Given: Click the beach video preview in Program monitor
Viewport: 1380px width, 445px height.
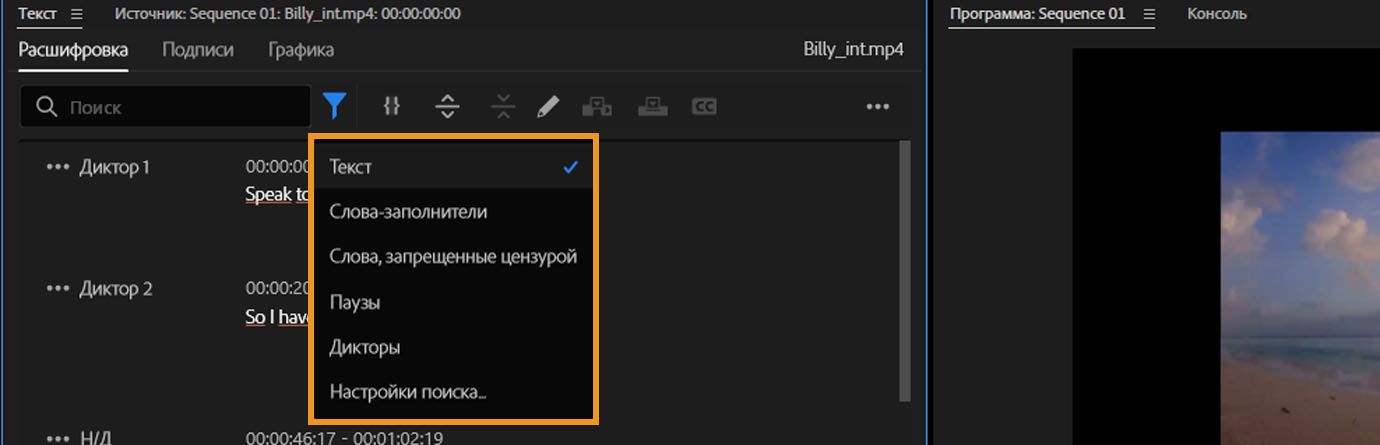Looking at the screenshot, I should [x=1300, y=288].
